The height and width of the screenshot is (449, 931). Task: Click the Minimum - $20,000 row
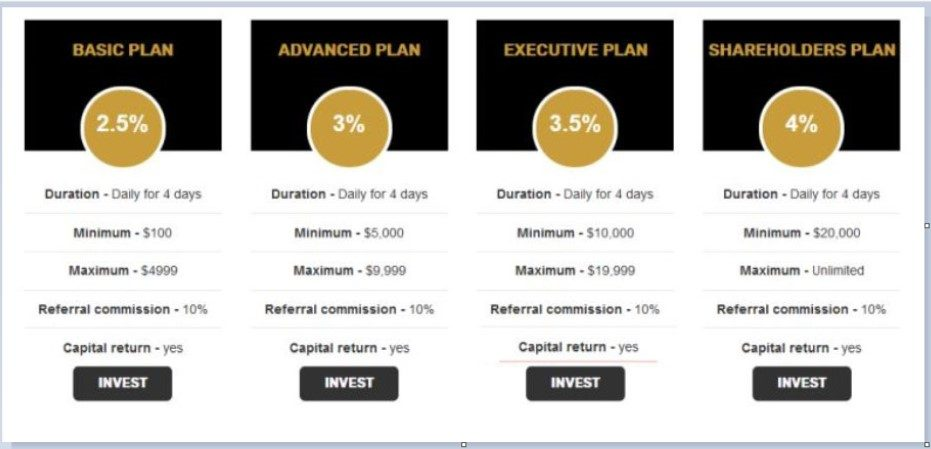pos(801,233)
